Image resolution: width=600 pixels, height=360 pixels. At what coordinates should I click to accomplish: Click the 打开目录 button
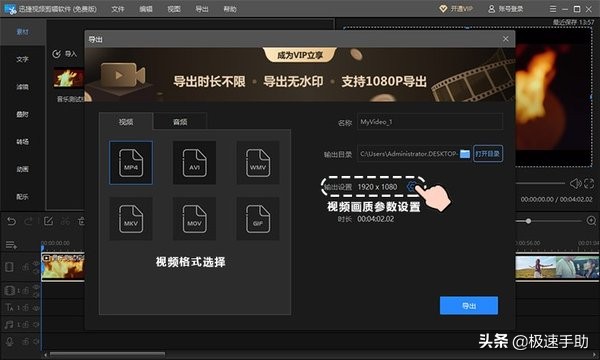click(488, 154)
